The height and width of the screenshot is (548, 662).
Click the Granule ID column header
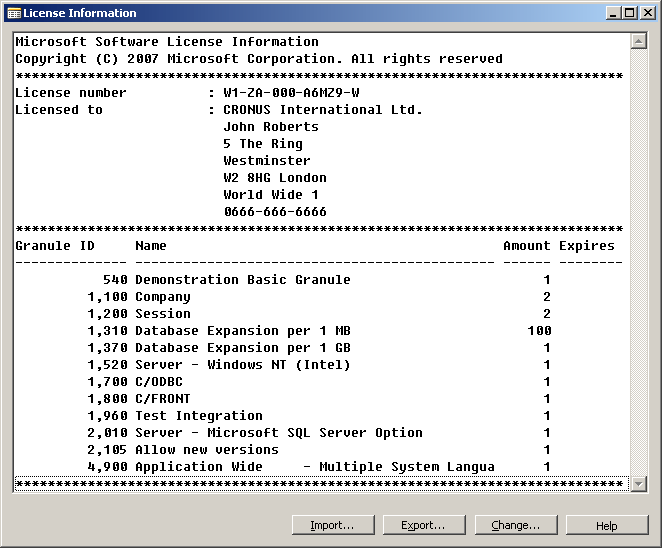tap(55, 246)
